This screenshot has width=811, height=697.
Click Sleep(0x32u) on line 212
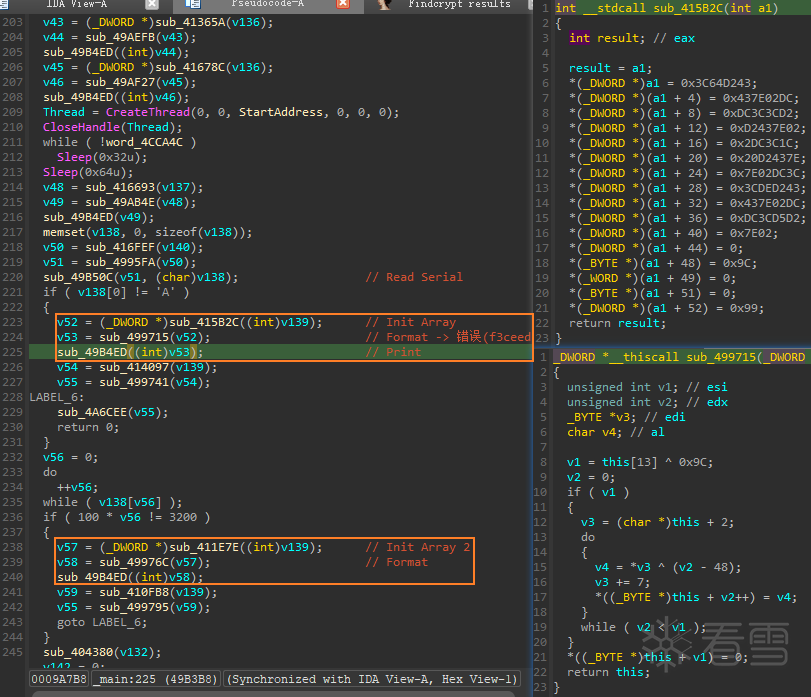click(102, 157)
